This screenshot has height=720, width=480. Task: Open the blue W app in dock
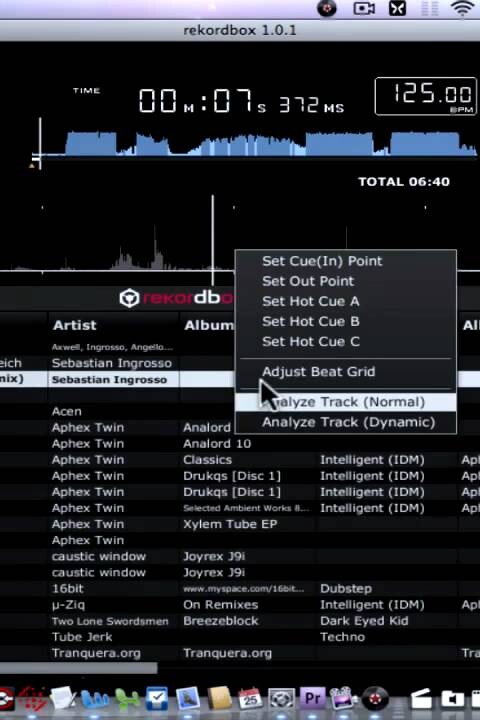[x=95, y=699]
